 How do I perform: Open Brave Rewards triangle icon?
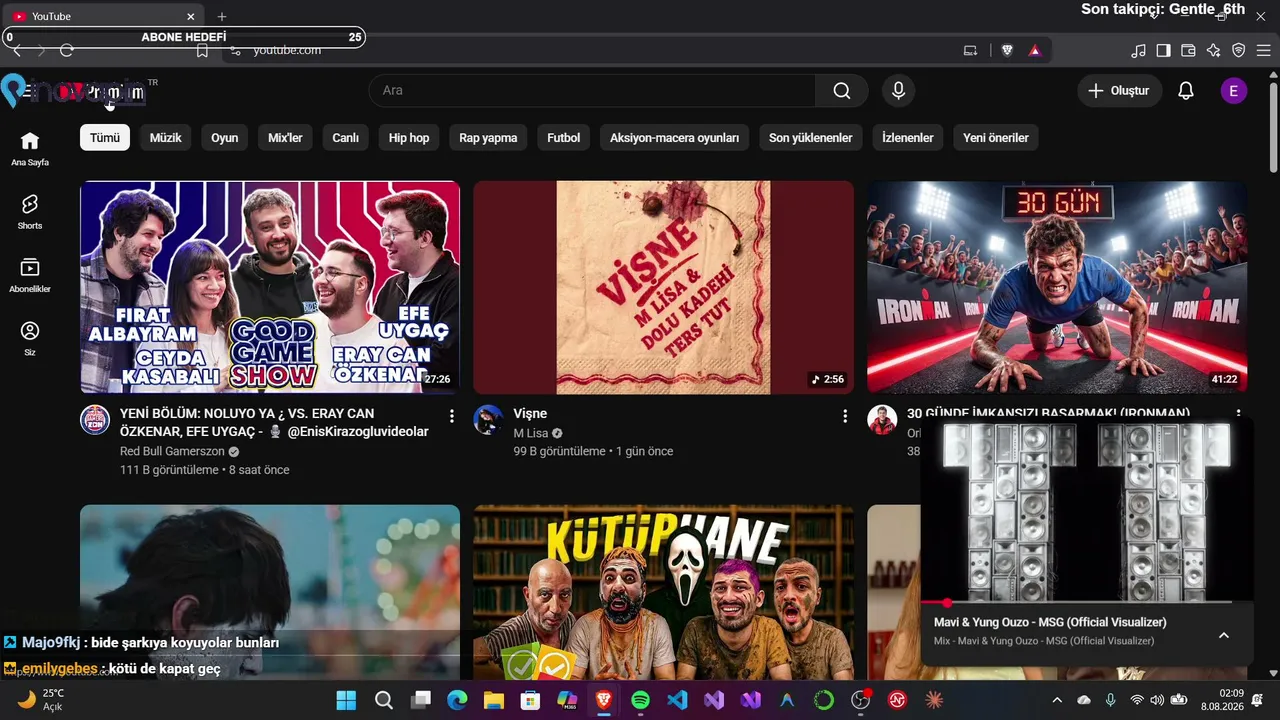tap(1035, 50)
